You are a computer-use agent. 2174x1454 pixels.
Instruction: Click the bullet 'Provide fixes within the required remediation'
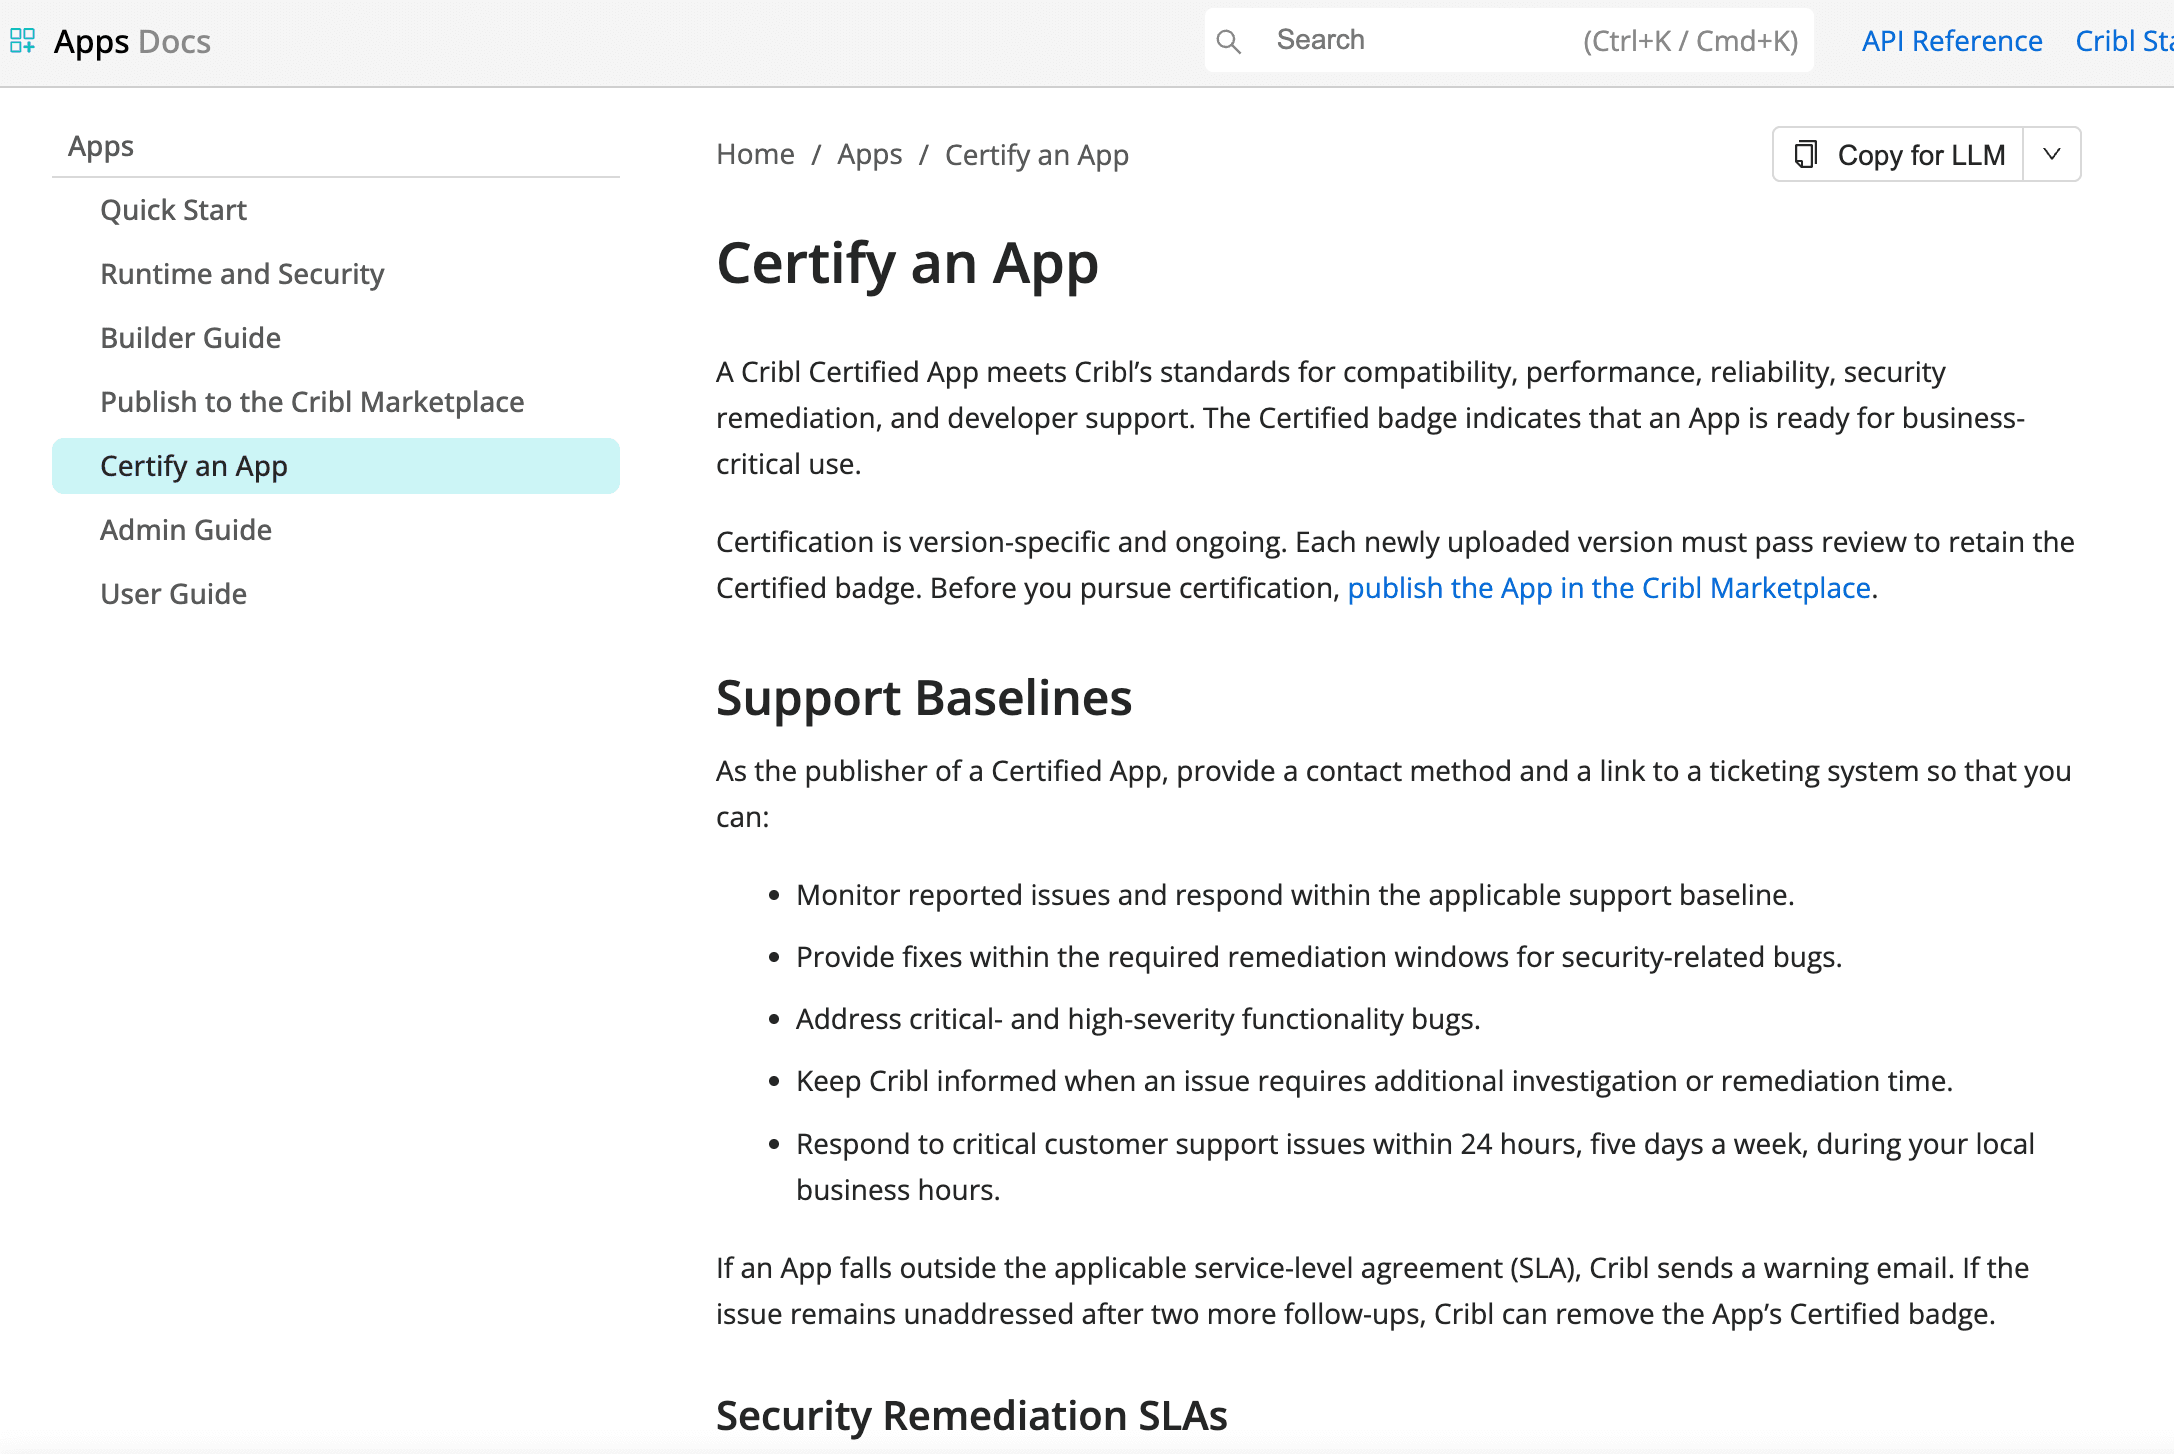click(x=1319, y=957)
